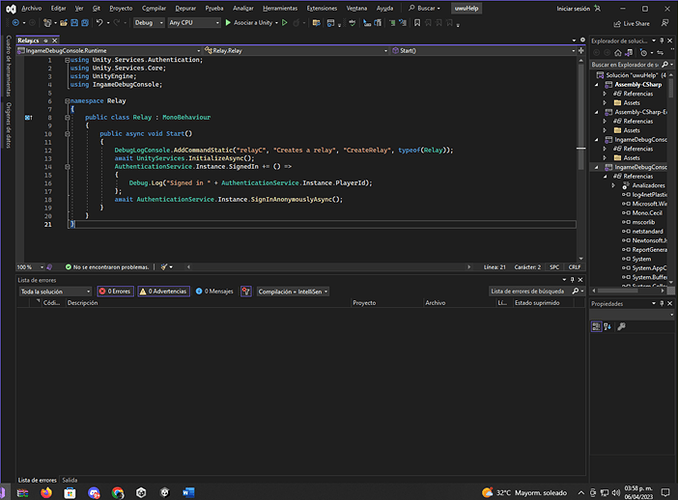Click the magnifier in Solution Explorer search

pos(665,64)
